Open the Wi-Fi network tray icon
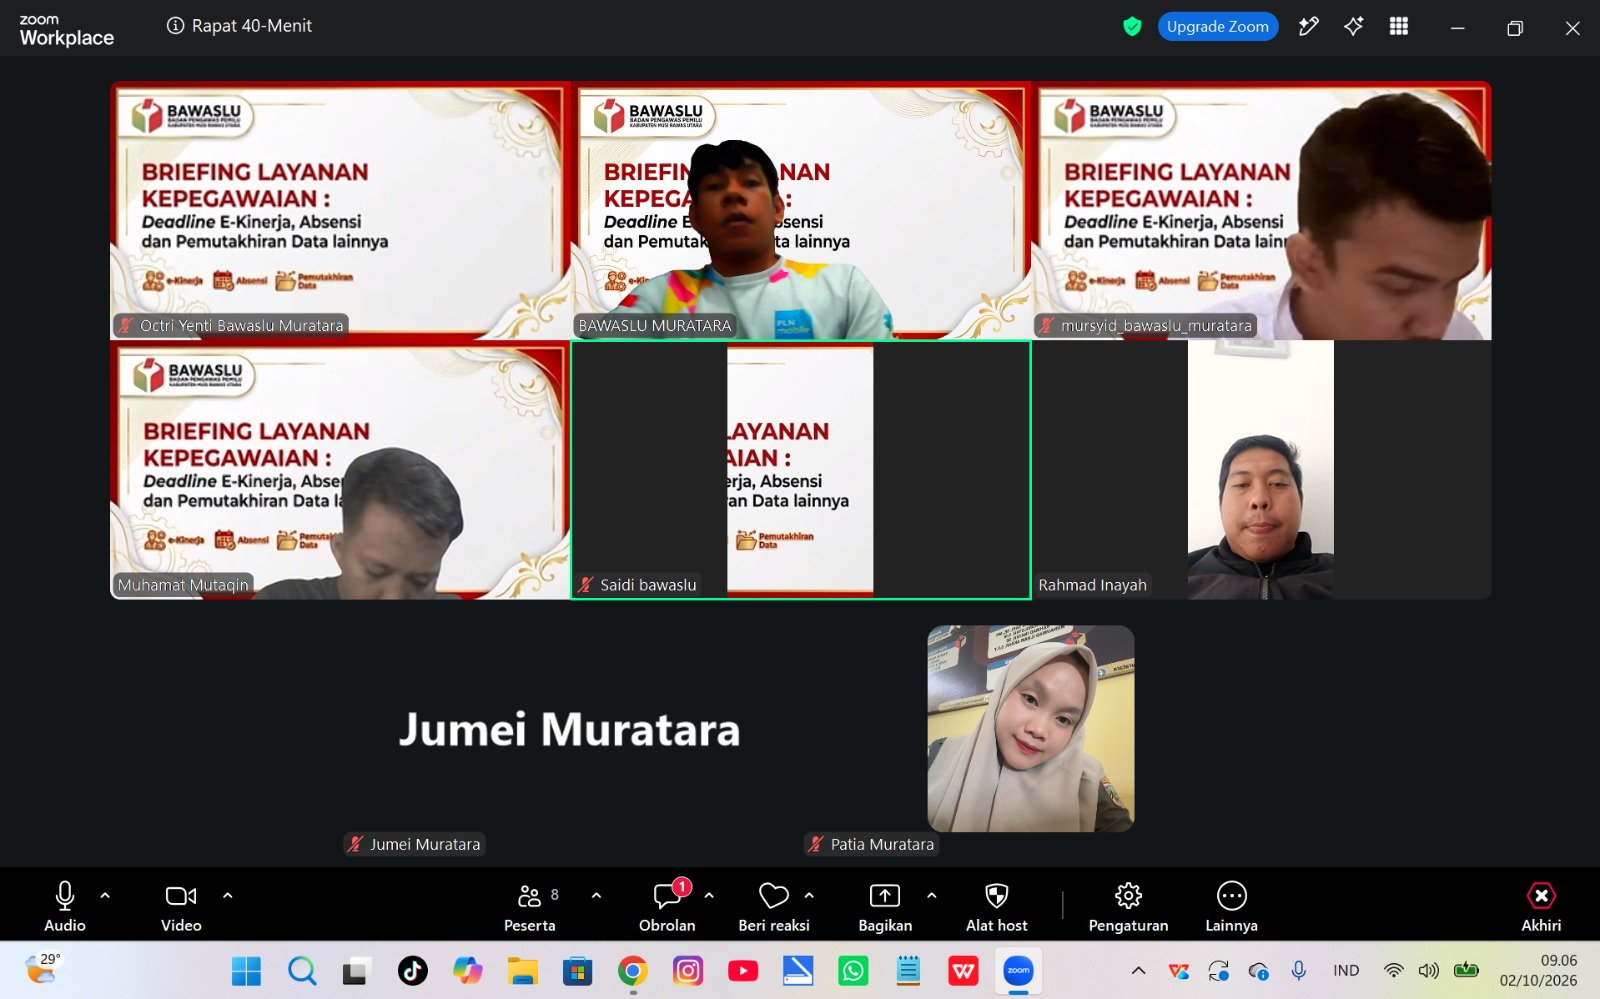The width and height of the screenshot is (1600, 999). [x=1393, y=970]
